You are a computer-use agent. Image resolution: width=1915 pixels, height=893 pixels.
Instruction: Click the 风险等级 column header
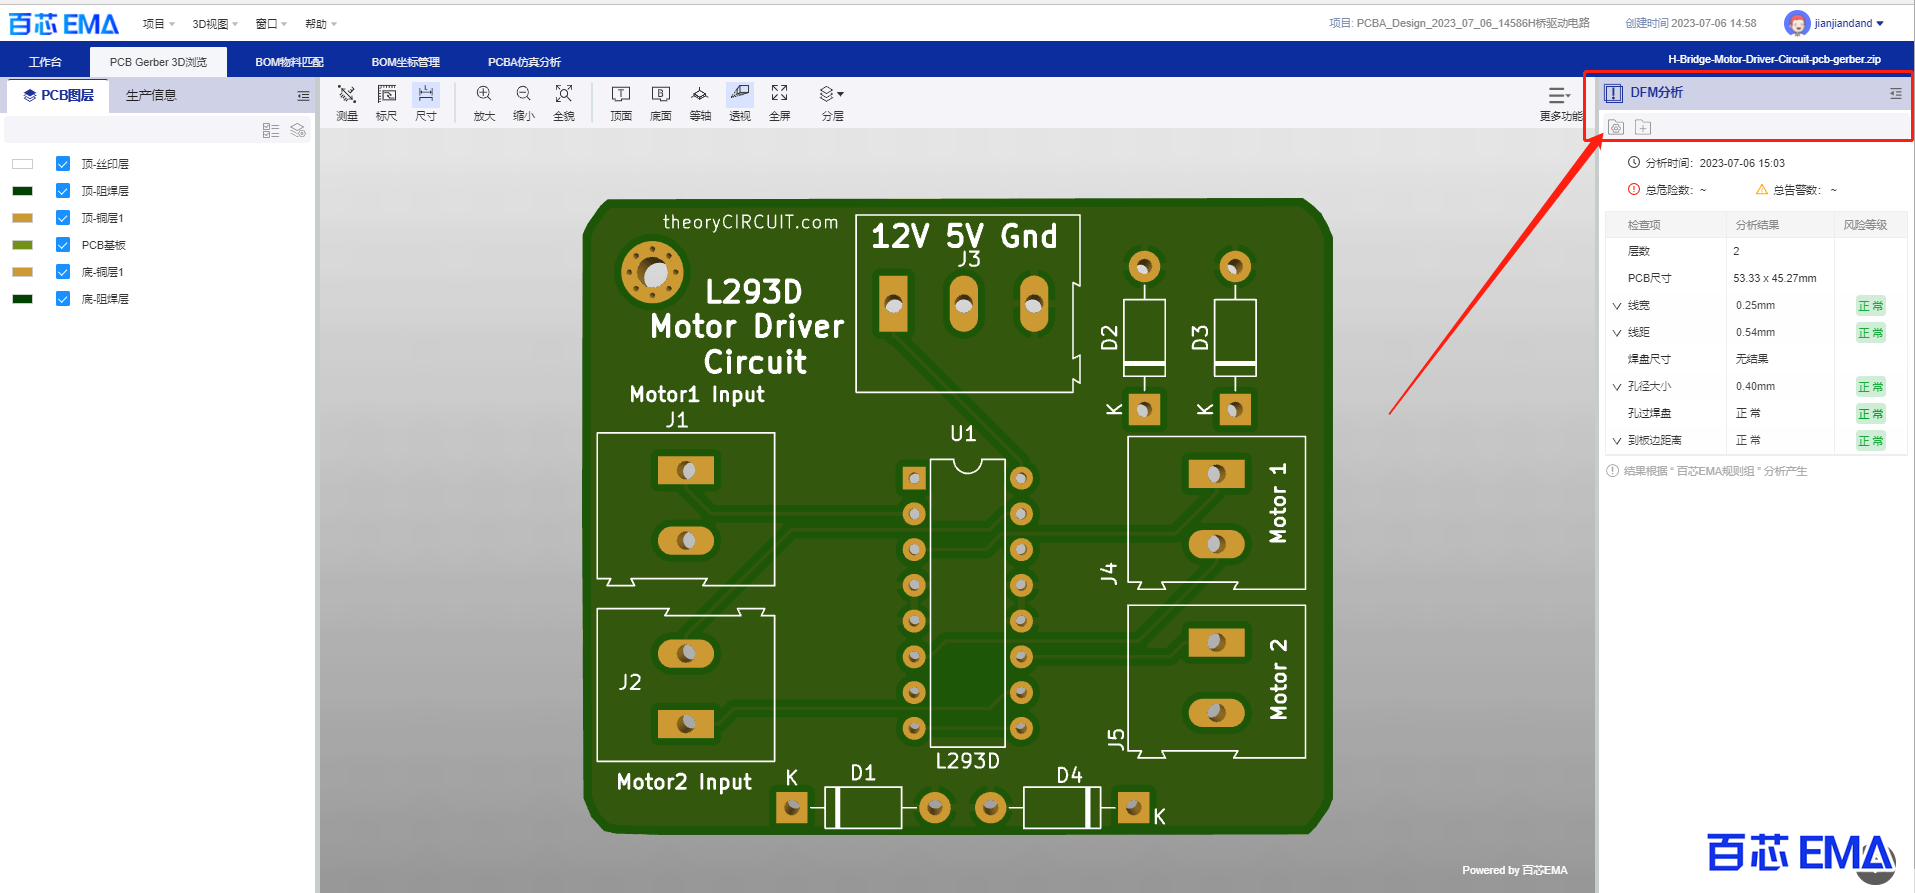click(x=1865, y=225)
